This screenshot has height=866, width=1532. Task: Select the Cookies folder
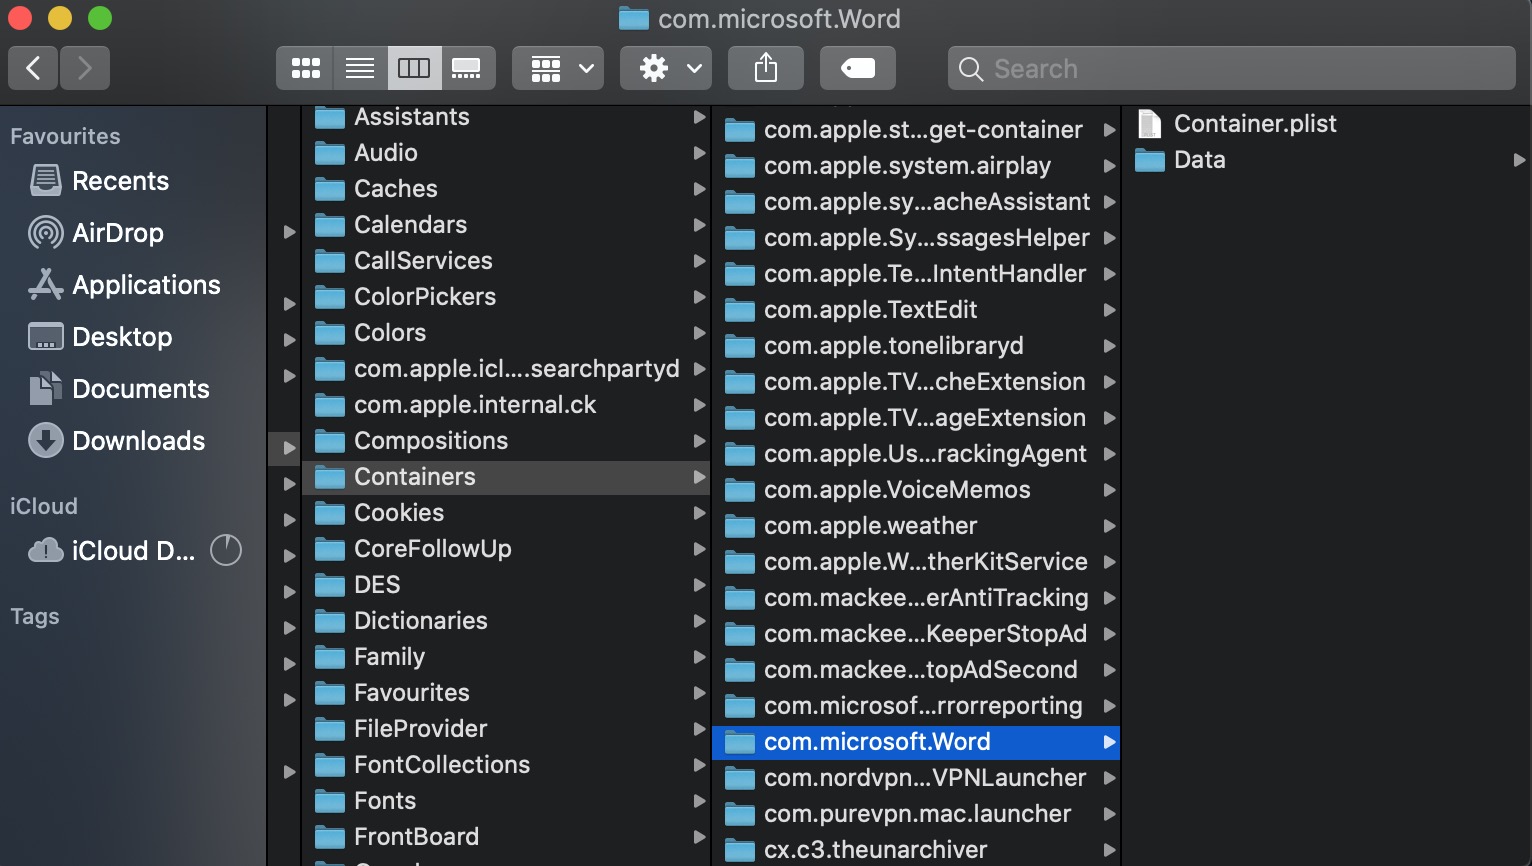[x=506, y=513]
